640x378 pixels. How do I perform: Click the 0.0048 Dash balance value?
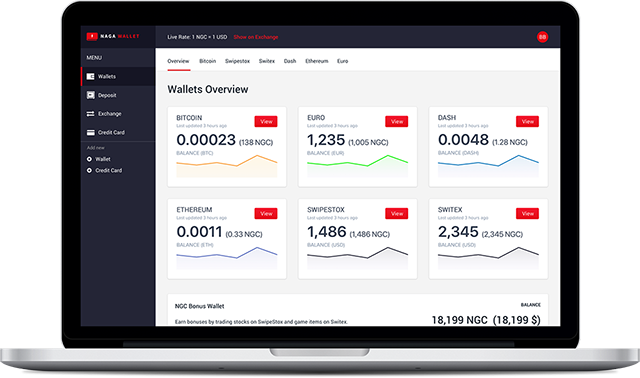click(x=463, y=140)
